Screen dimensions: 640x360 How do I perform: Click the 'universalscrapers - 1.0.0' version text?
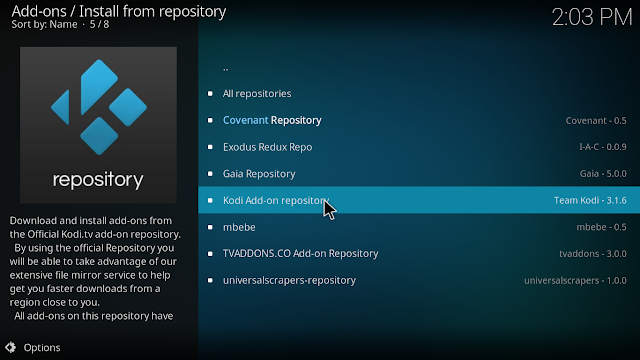[x=576, y=281]
